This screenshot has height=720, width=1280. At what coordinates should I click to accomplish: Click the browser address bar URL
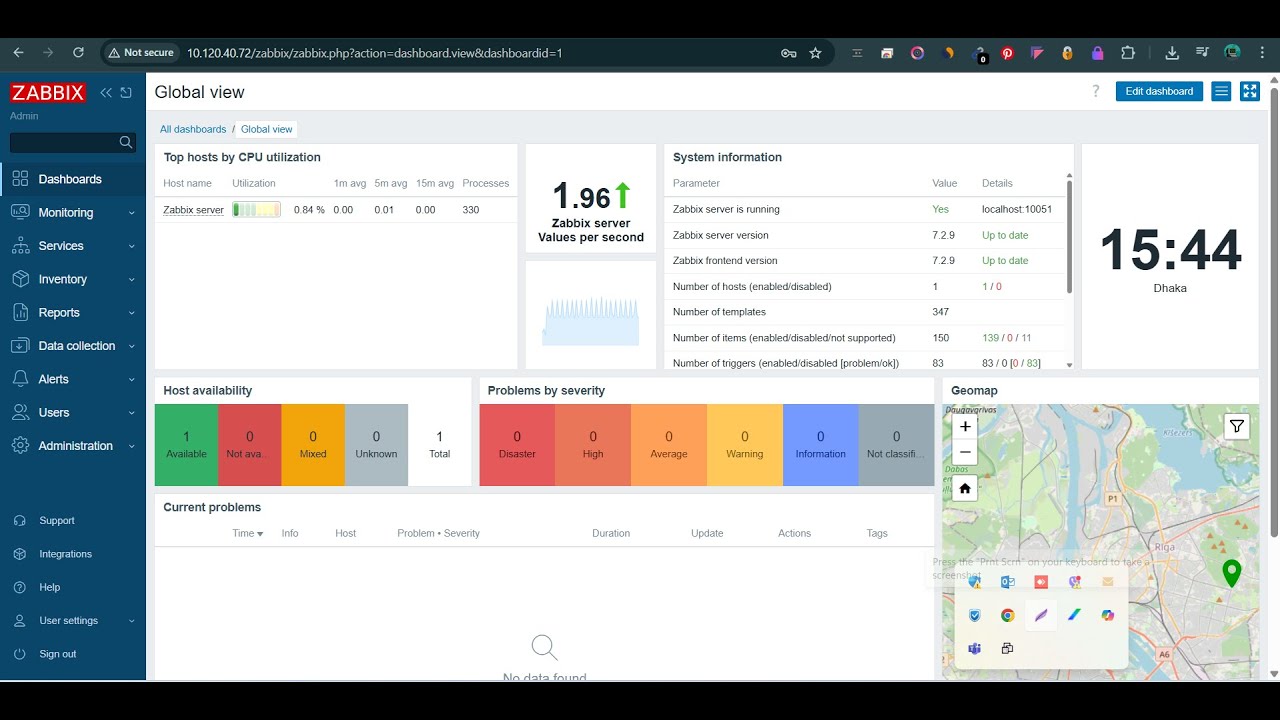(x=375, y=53)
